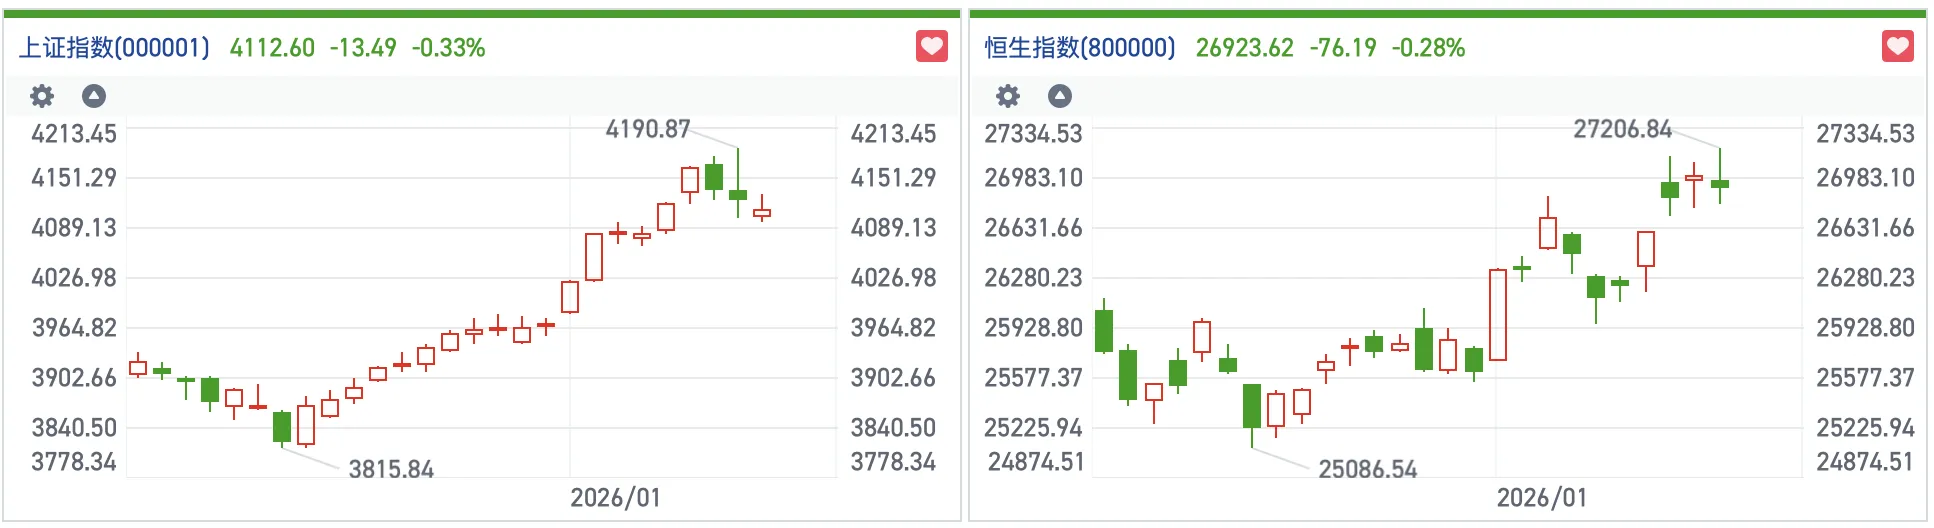The height and width of the screenshot is (528, 1934).
Task: Select the 2026/01 date marker on 恒生 chart
Action: click(1541, 498)
